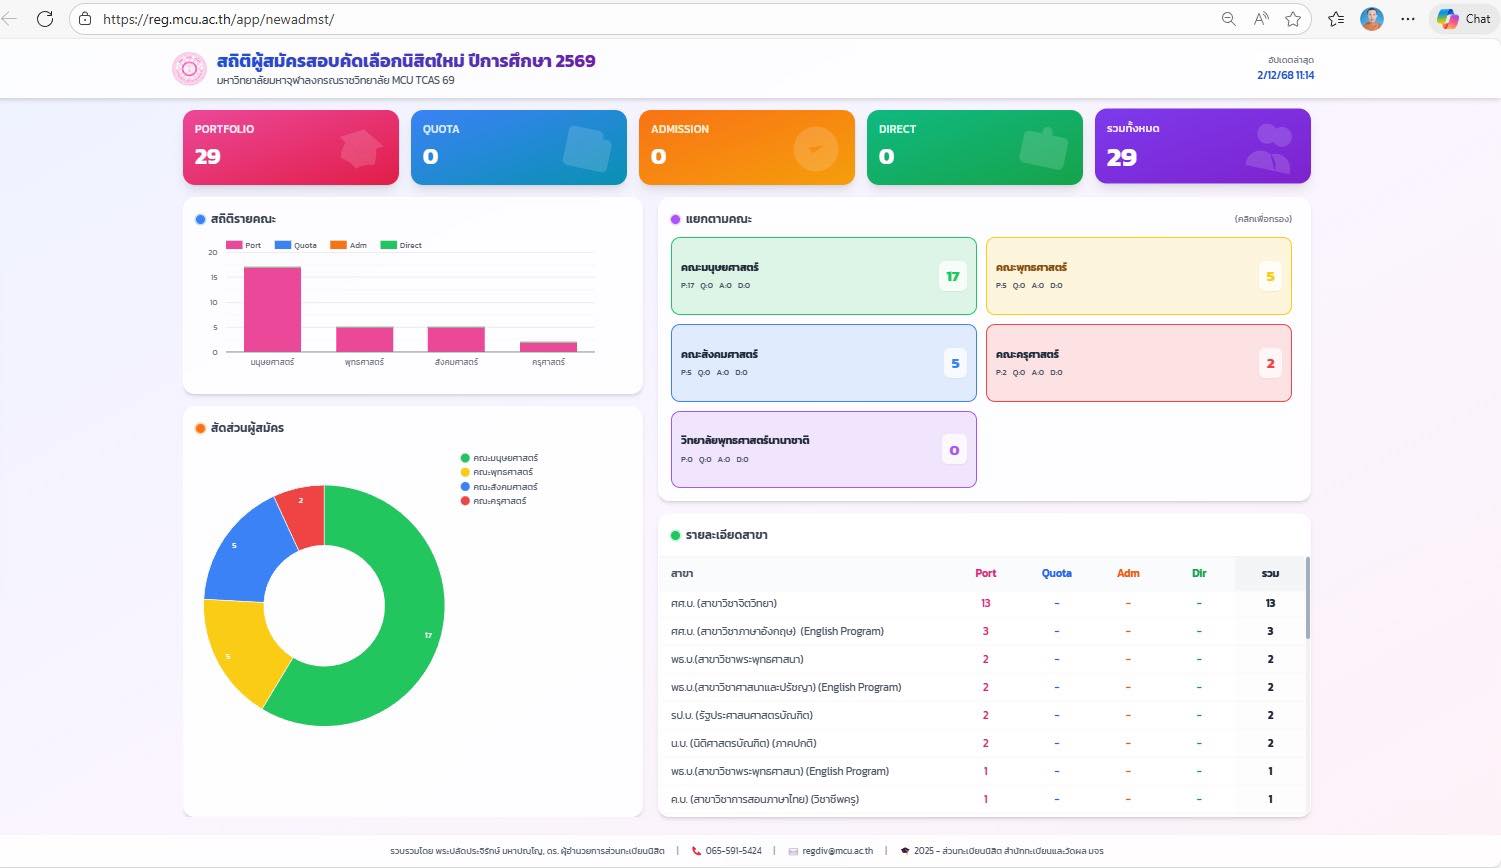Click the read aloud icon in address bar
The width and height of the screenshot is (1501, 868).
point(1261,19)
